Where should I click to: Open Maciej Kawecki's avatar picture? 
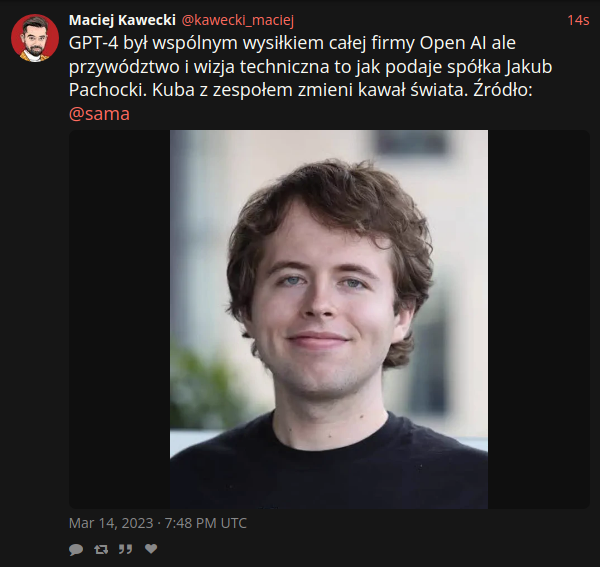pyautogui.click(x=35, y=38)
